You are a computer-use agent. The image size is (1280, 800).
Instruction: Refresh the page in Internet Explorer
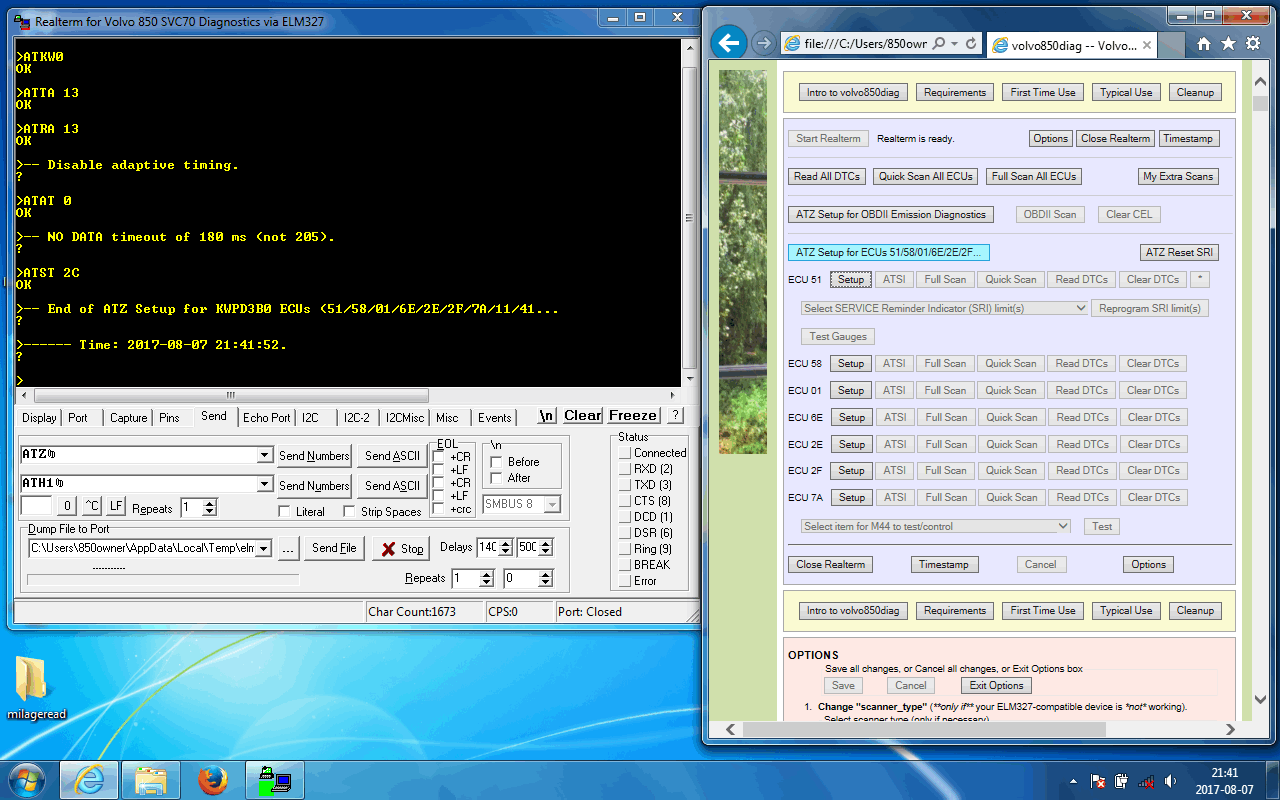point(970,44)
